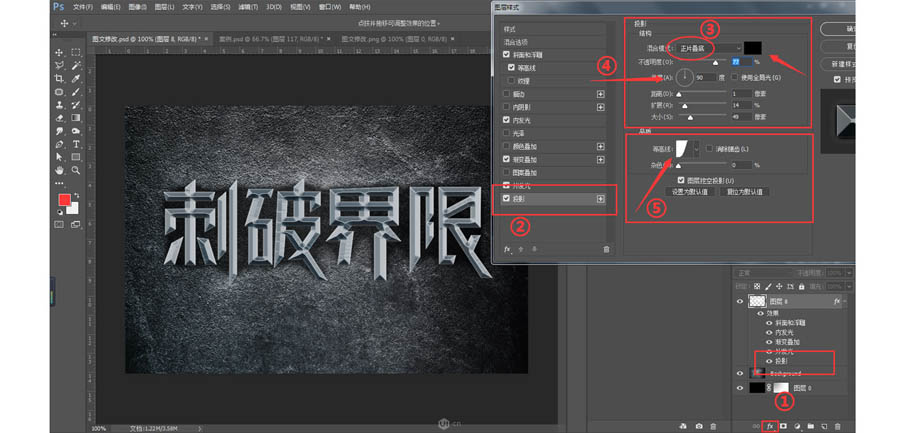Click the plus button beside 渐变叠加
900x433 pixels.
point(600,159)
